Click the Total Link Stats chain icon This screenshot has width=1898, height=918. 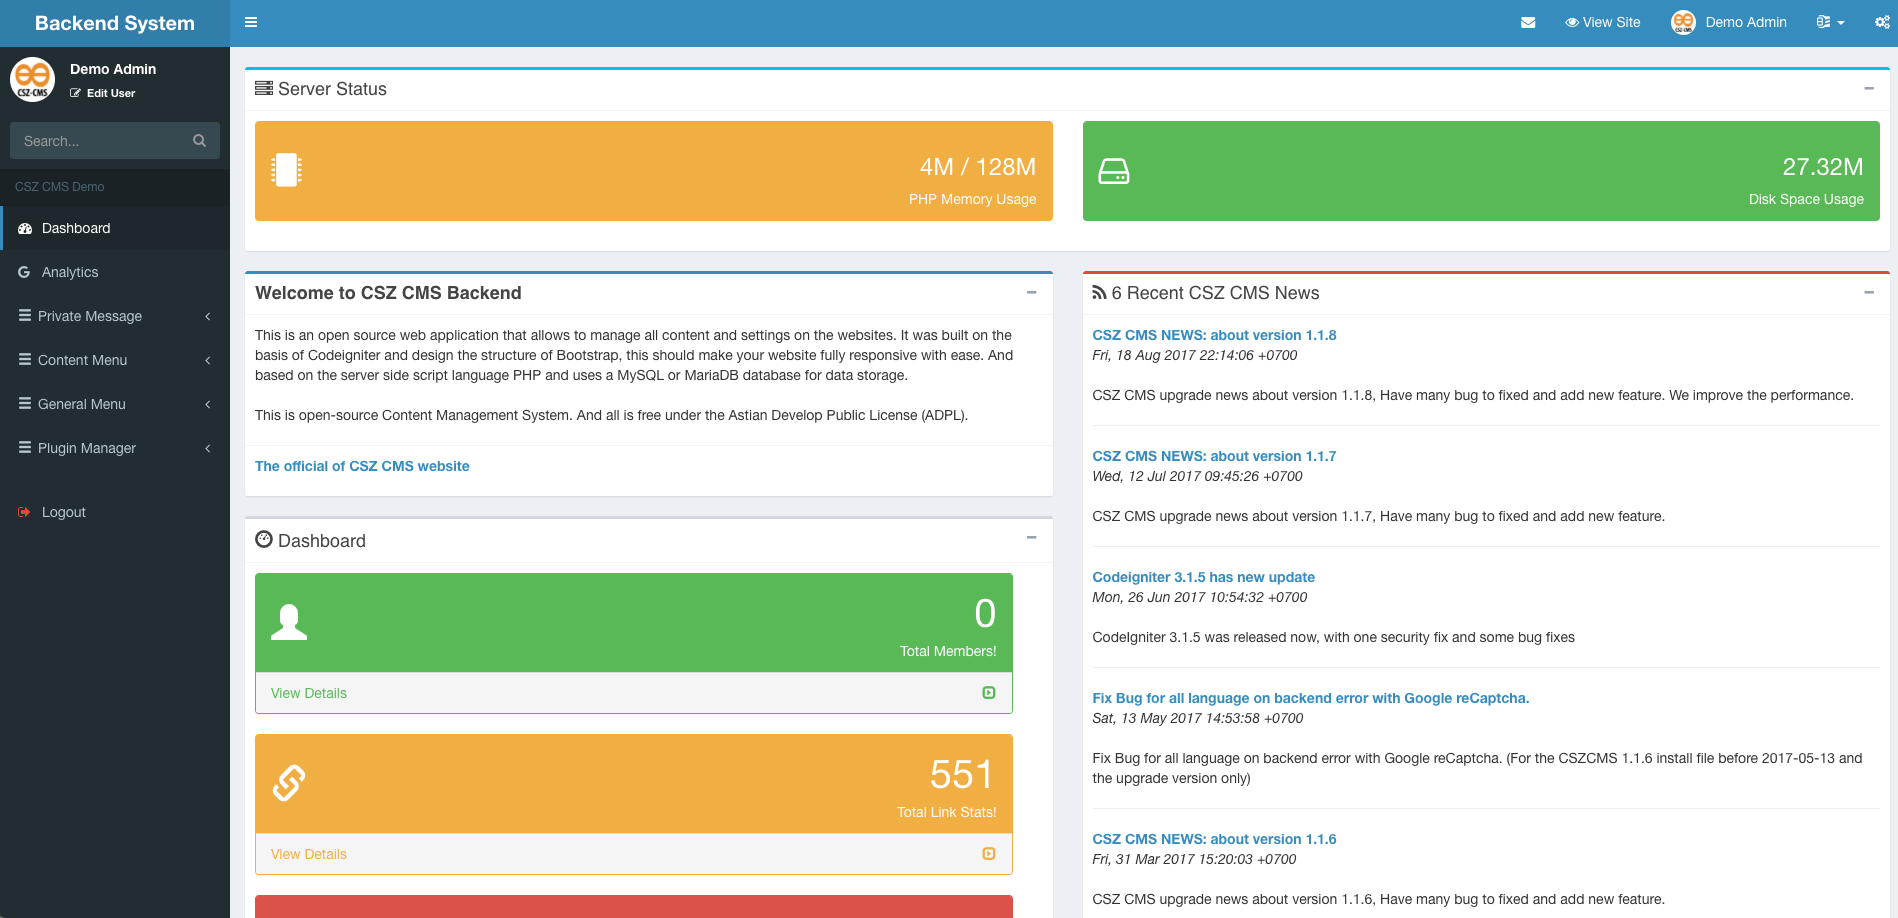pos(289,783)
